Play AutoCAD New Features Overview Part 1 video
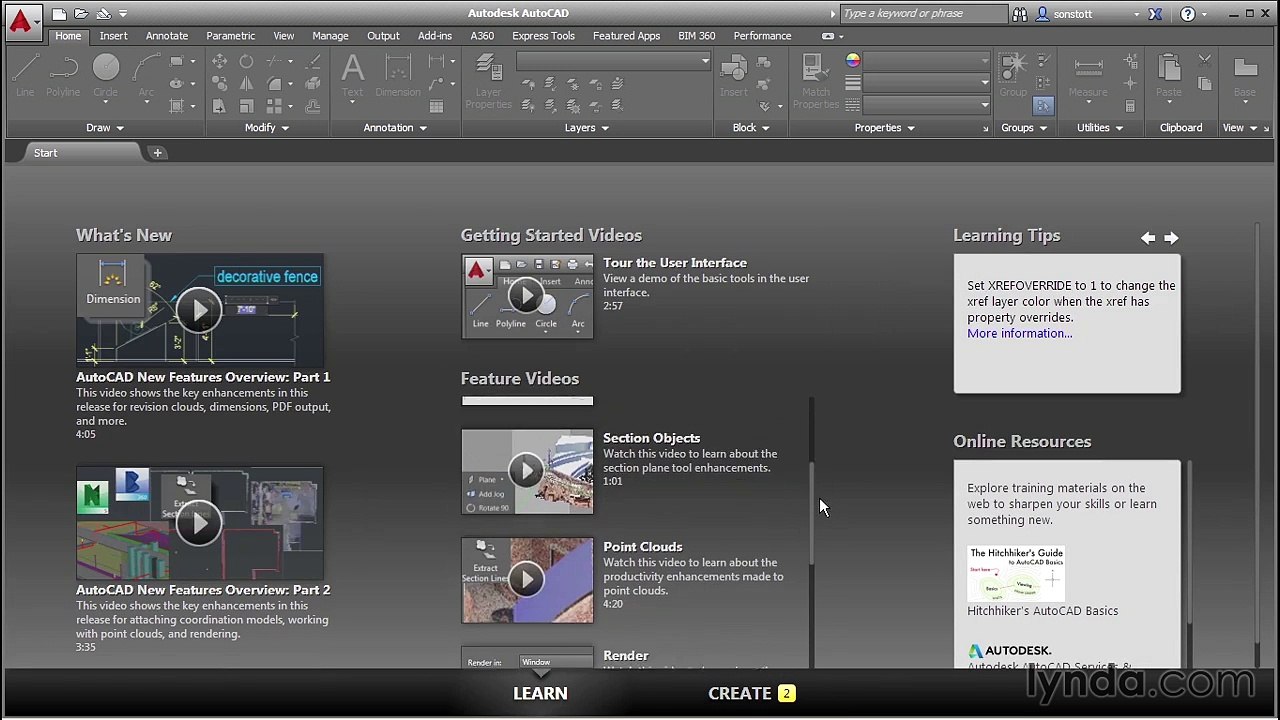The width and height of the screenshot is (1280, 720). pyautogui.click(x=200, y=310)
